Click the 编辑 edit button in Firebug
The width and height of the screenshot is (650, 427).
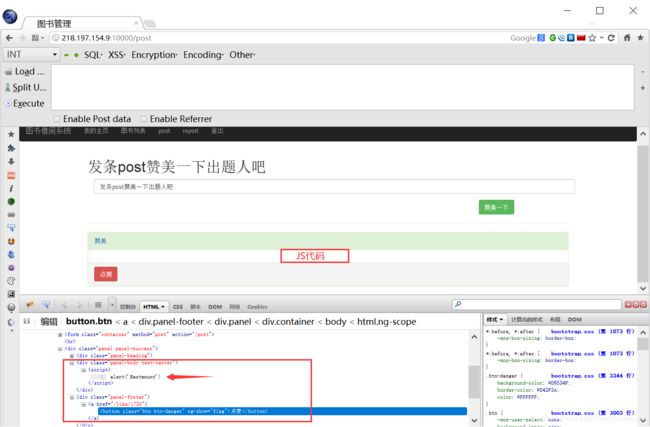click(49, 321)
